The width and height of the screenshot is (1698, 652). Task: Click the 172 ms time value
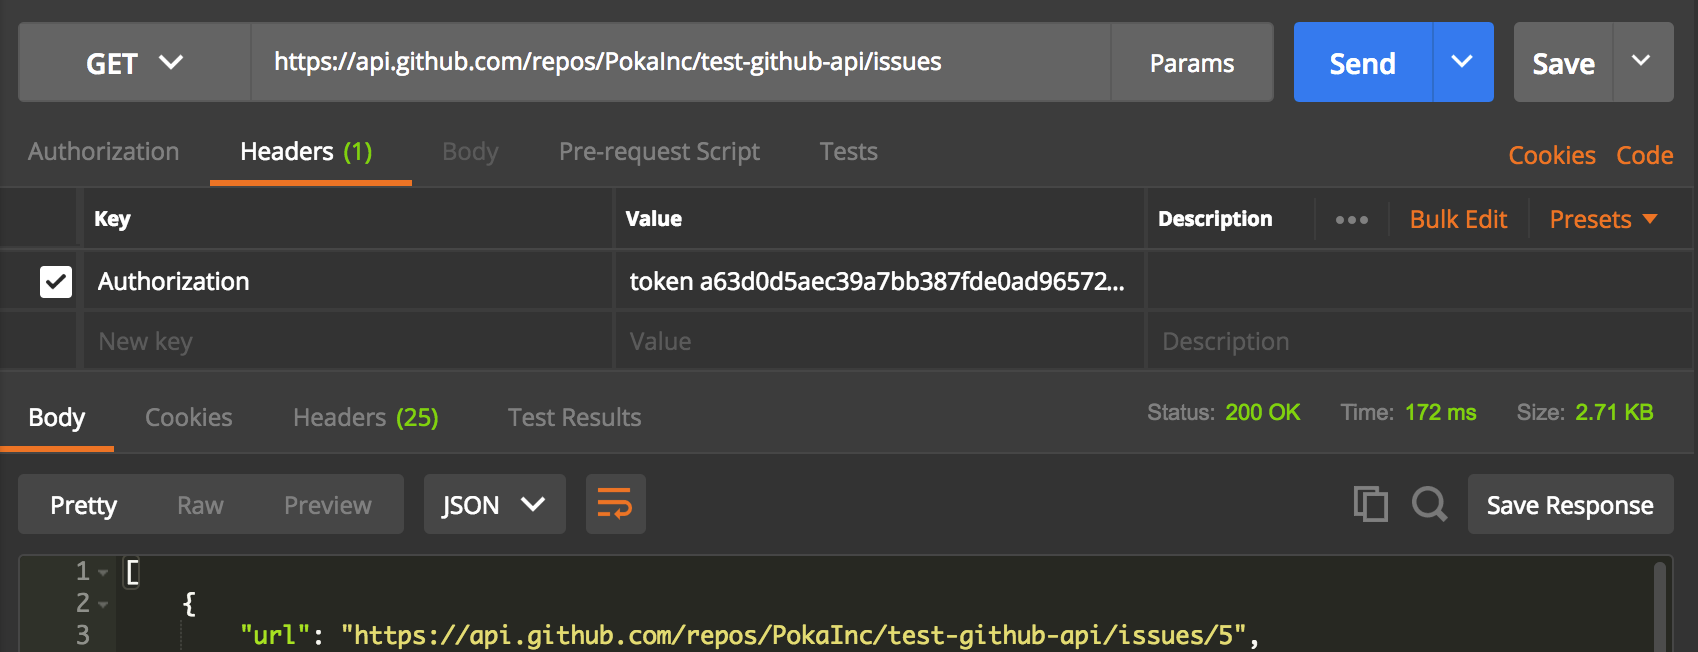pyautogui.click(x=1441, y=413)
